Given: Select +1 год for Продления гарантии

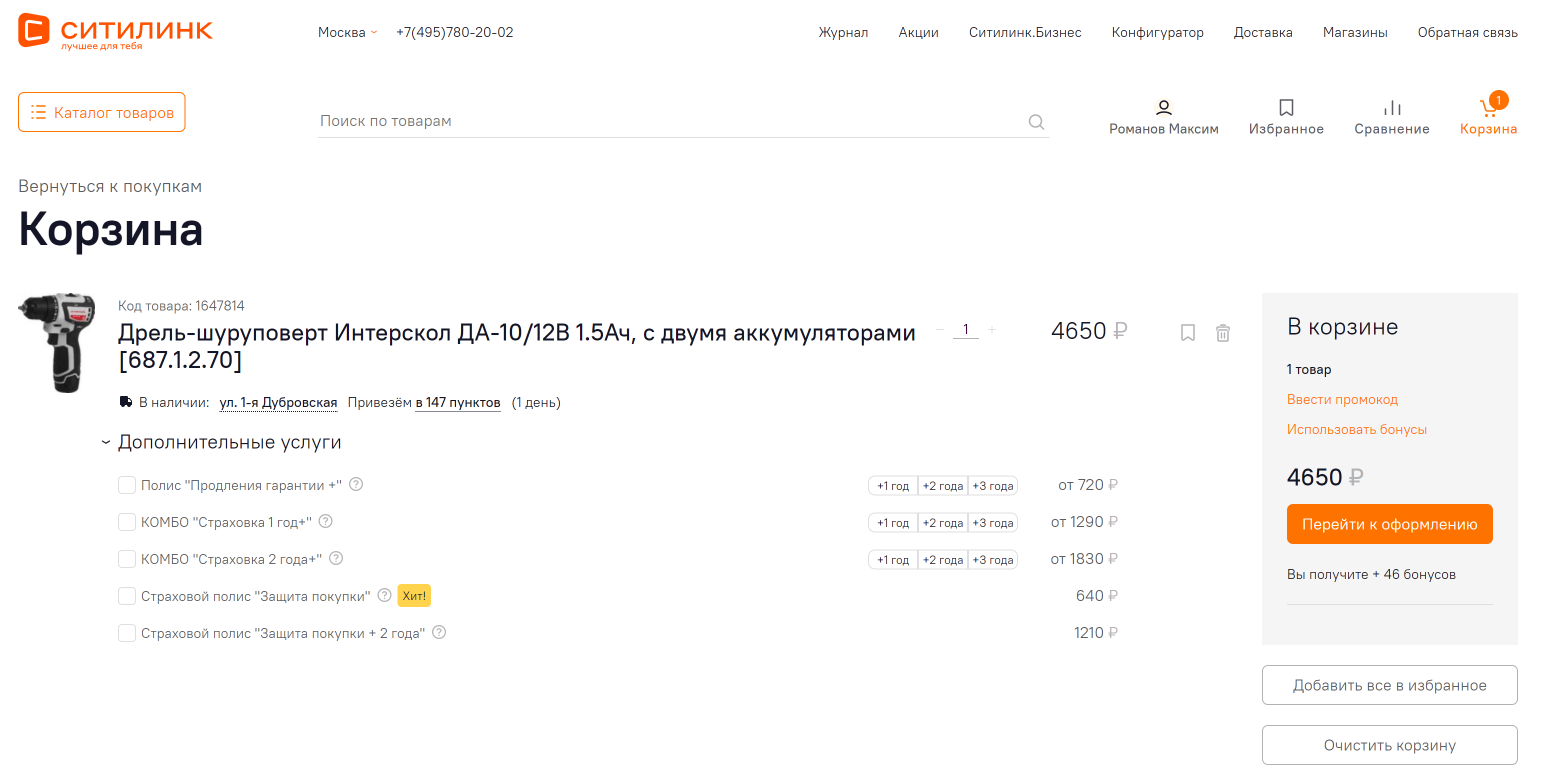Looking at the screenshot, I should coord(893,486).
